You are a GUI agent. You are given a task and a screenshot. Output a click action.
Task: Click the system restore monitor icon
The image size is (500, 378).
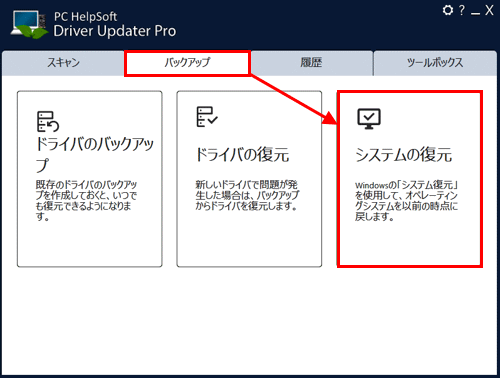369,119
